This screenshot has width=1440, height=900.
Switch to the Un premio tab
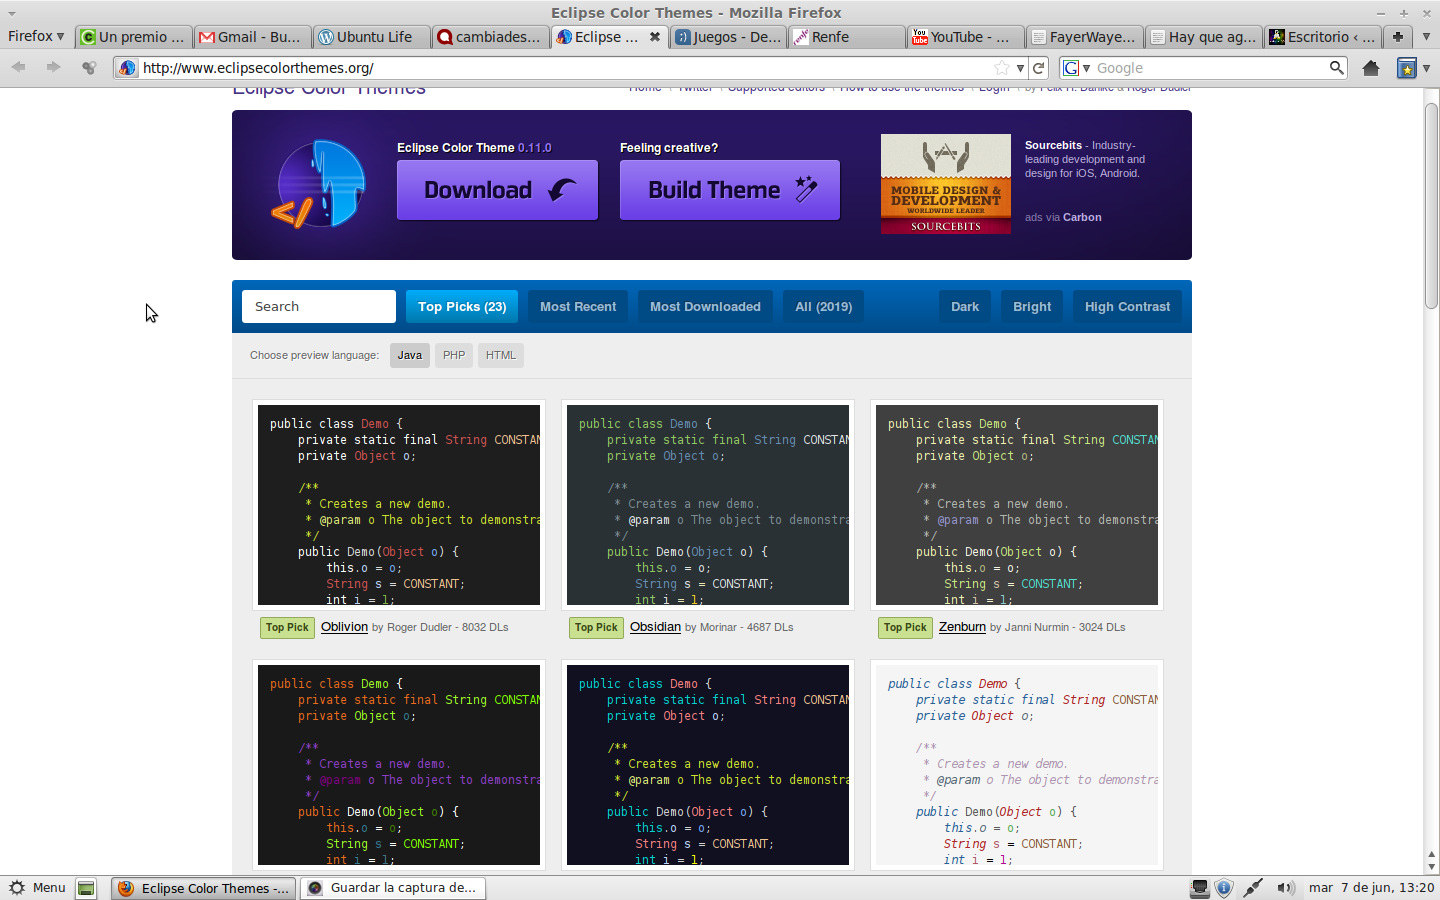[132, 37]
